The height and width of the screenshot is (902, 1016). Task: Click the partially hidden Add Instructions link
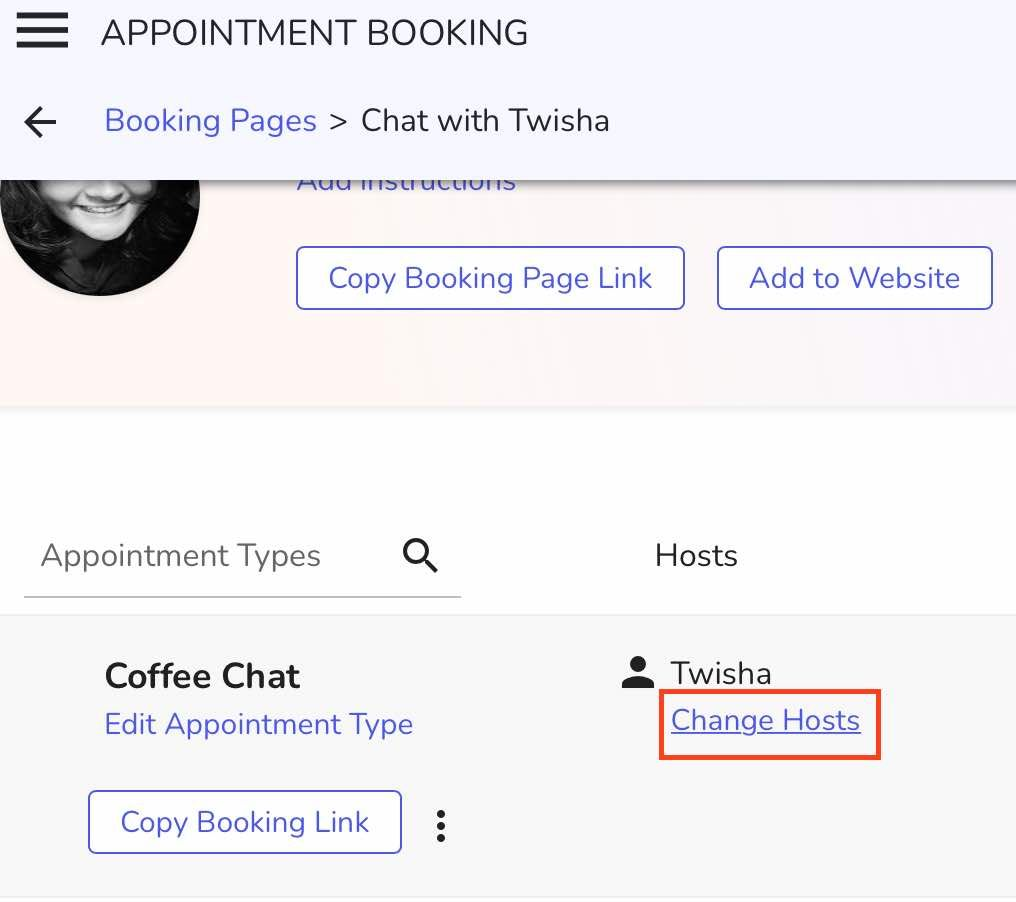406,186
